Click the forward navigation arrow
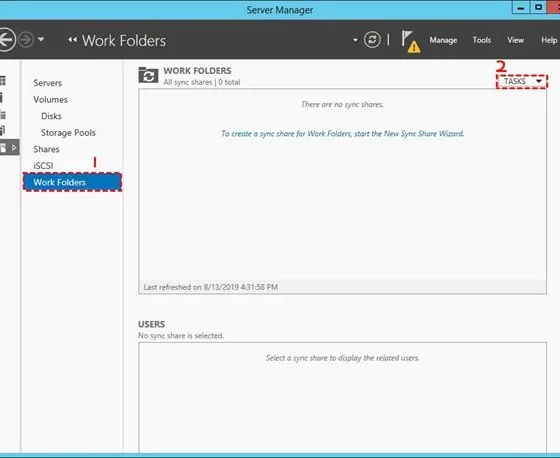This screenshot has width=560, height=458. pos(26,40)
